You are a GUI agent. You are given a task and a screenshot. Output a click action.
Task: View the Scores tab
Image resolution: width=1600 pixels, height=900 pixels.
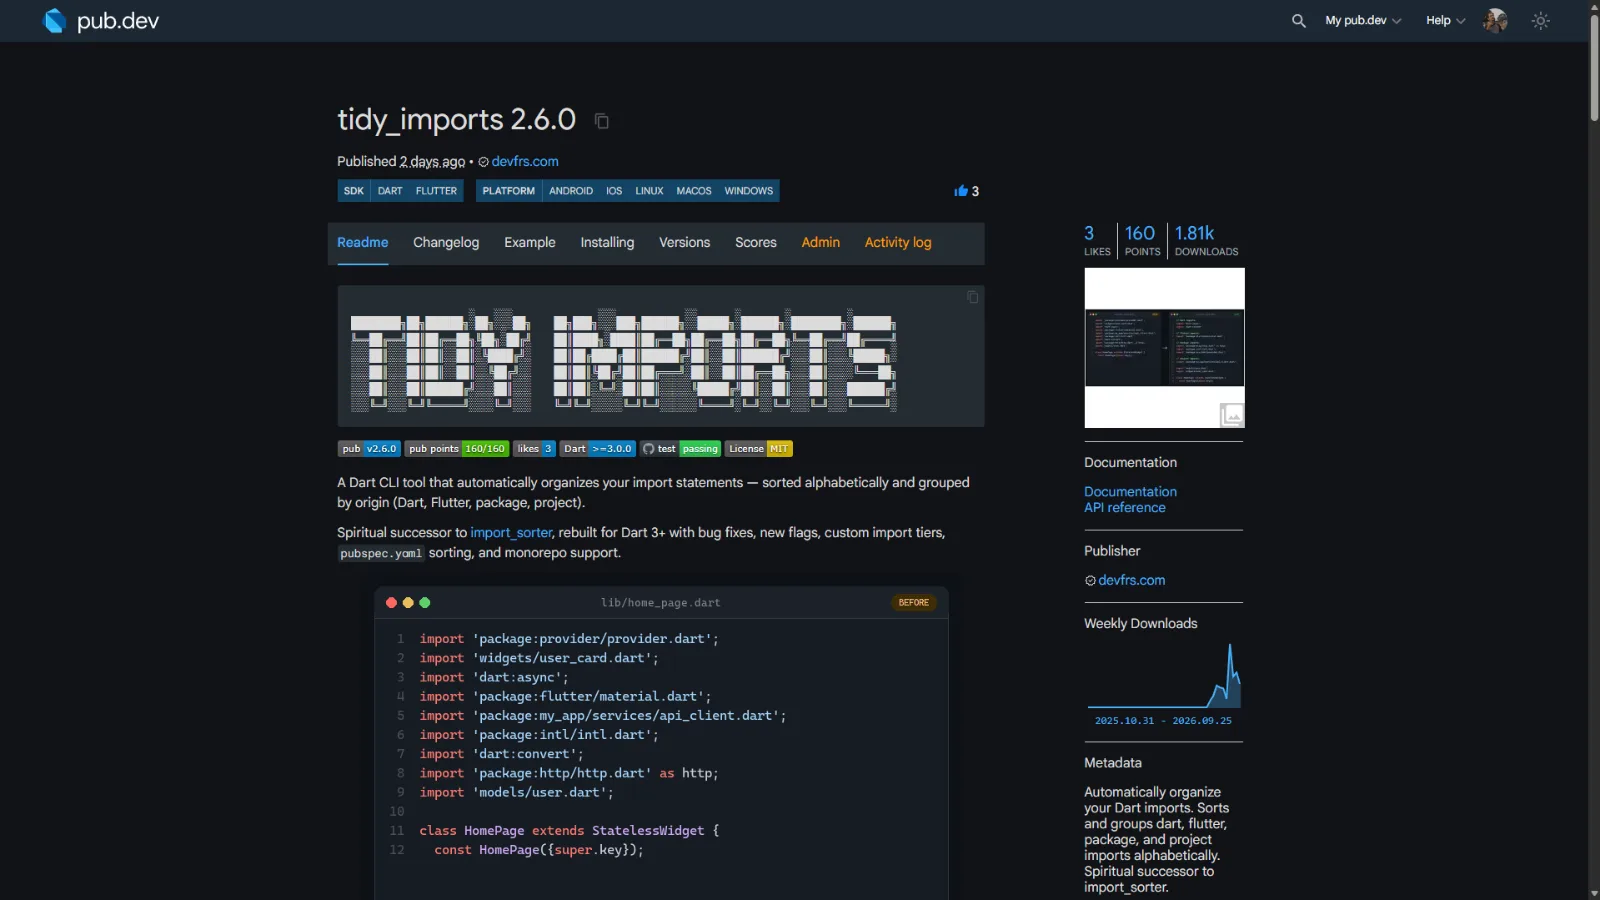pyautogui.click(x=756, y=243)
